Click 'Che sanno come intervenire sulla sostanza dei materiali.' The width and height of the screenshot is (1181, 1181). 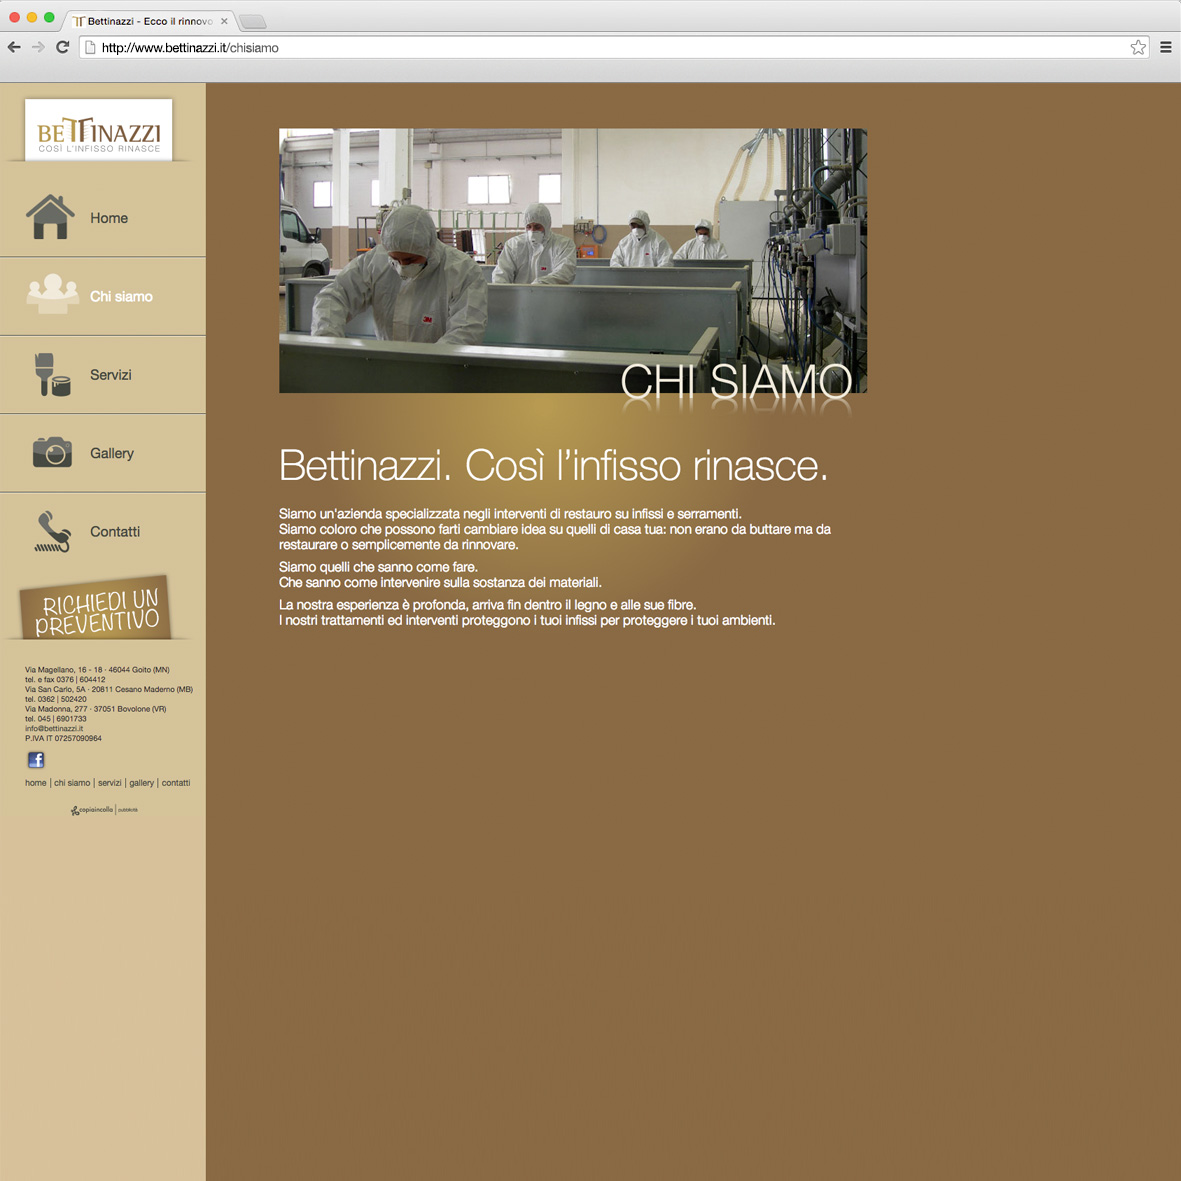tap(440, 582)
